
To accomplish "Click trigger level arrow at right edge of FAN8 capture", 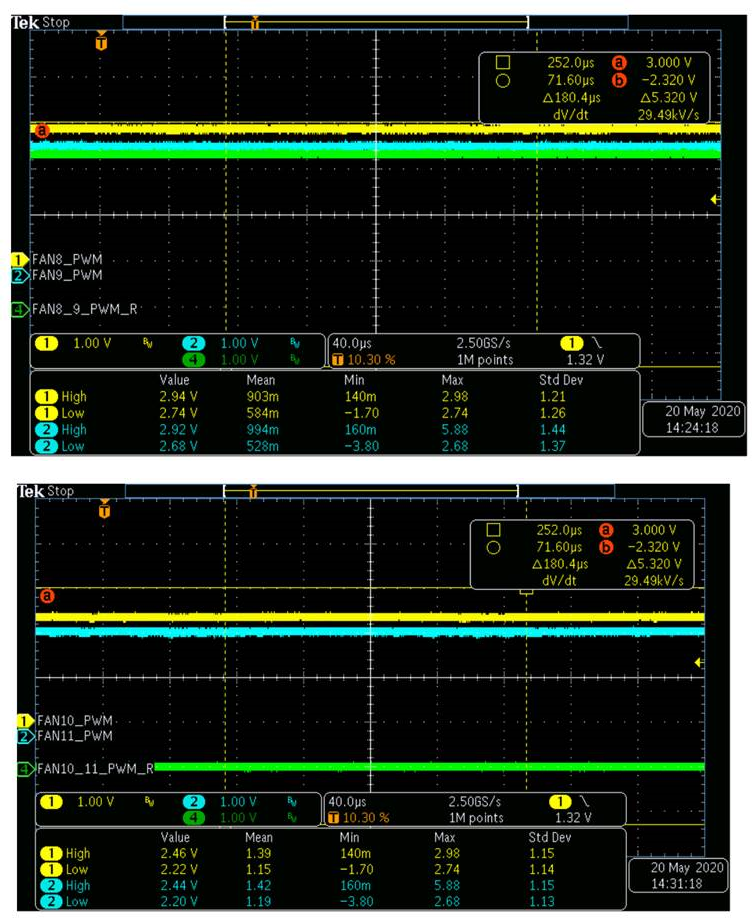I will pos(715,199).
